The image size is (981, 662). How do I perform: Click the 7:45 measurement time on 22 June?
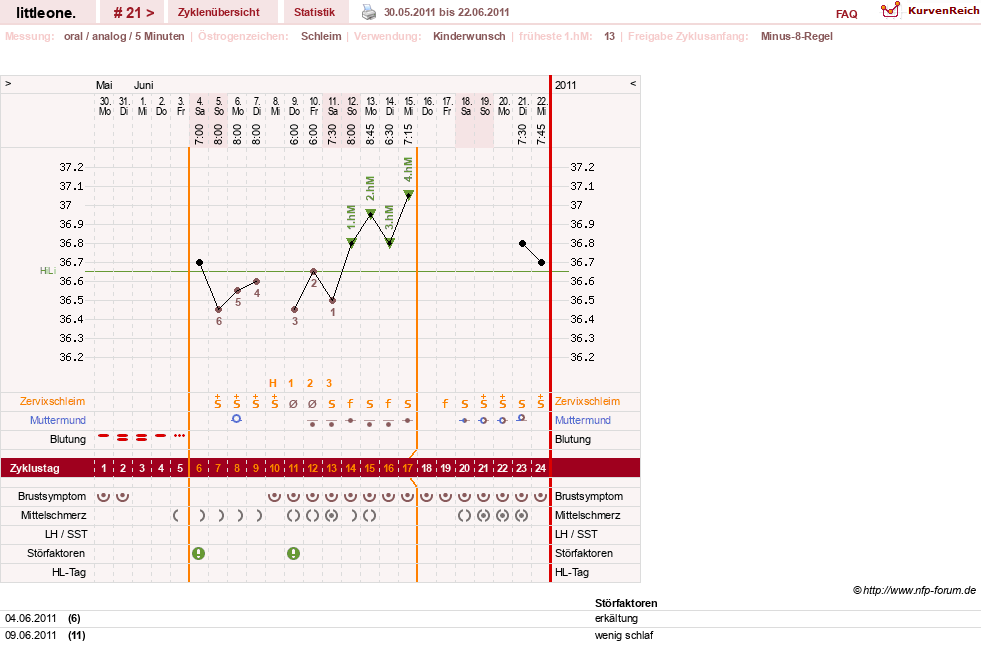[x=541, y=134]
